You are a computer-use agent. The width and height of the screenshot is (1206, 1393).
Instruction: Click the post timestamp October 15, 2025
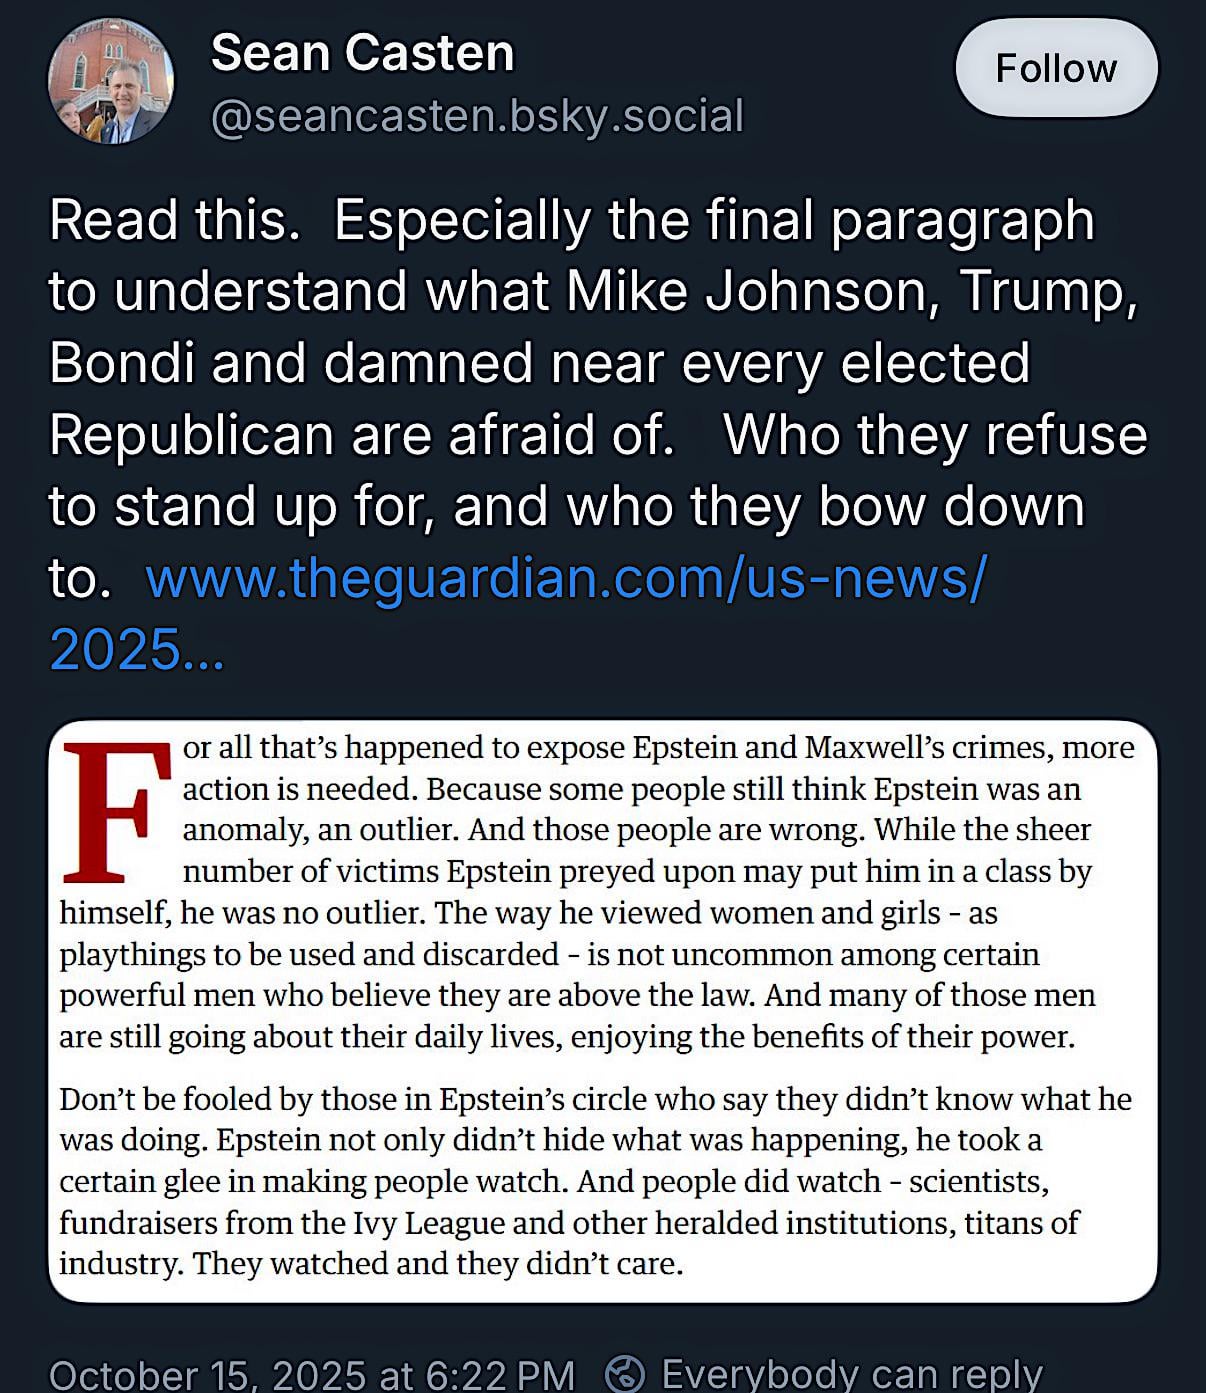(x=311, y=1374)
